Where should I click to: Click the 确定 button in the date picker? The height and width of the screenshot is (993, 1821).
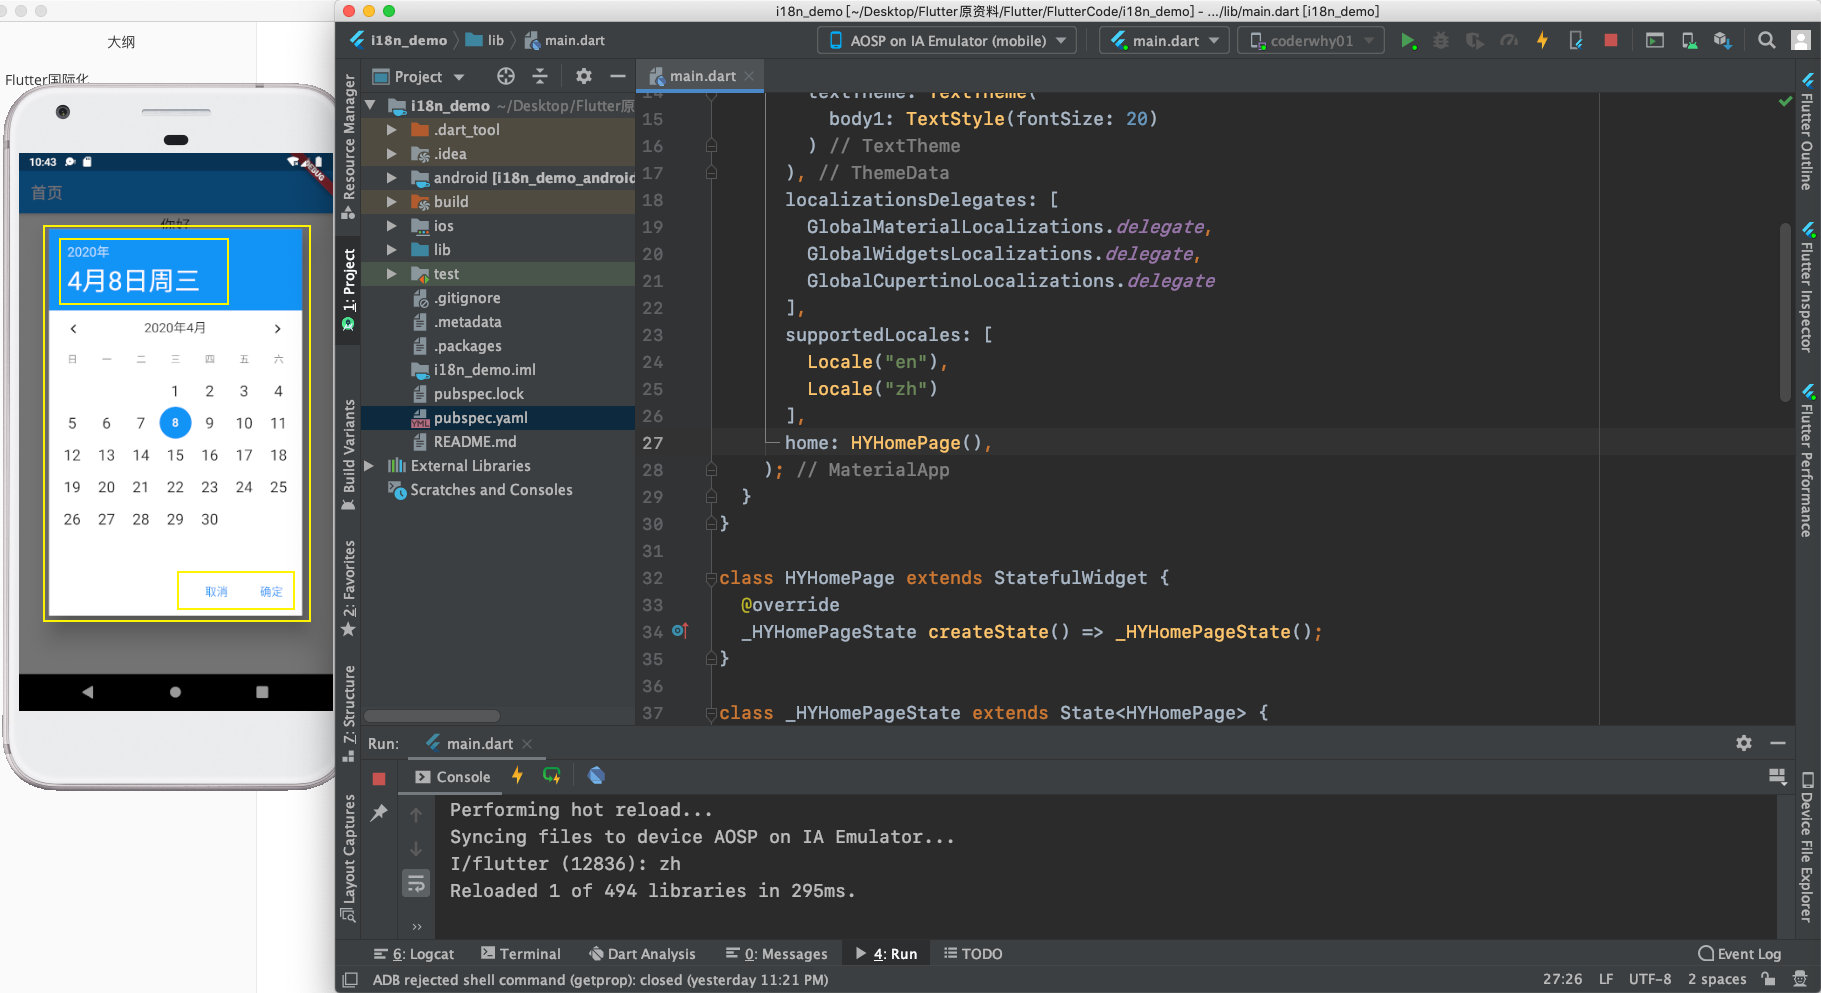(x=271, y=592)
